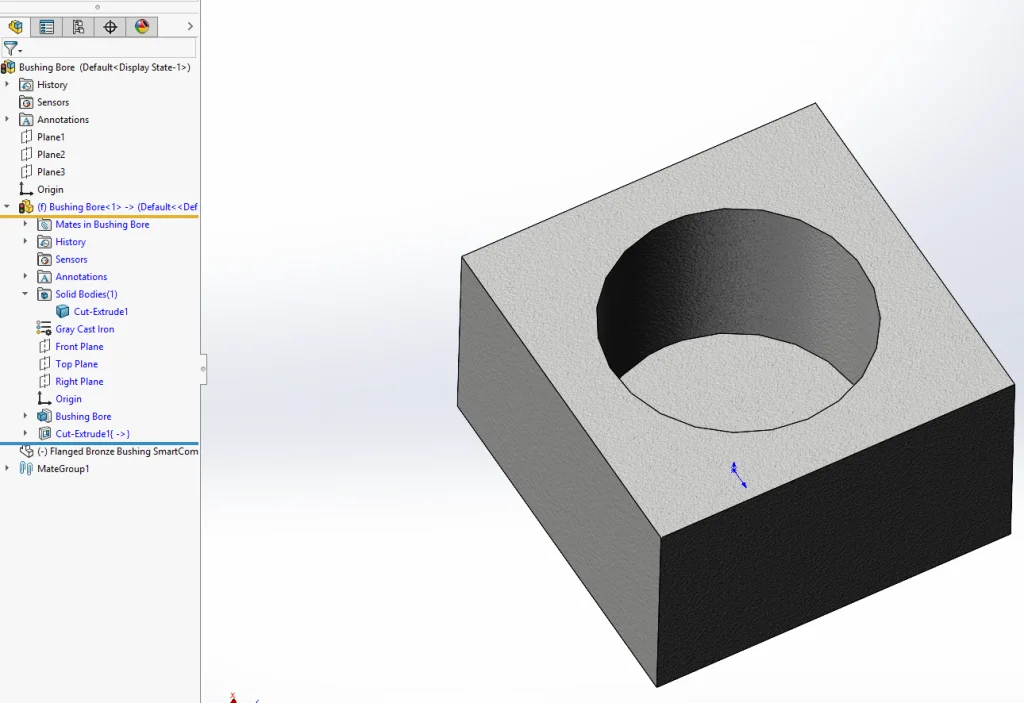The image size is (1024, 703).
Task: Select the Plane3 icon
Action: coord(26,172)
